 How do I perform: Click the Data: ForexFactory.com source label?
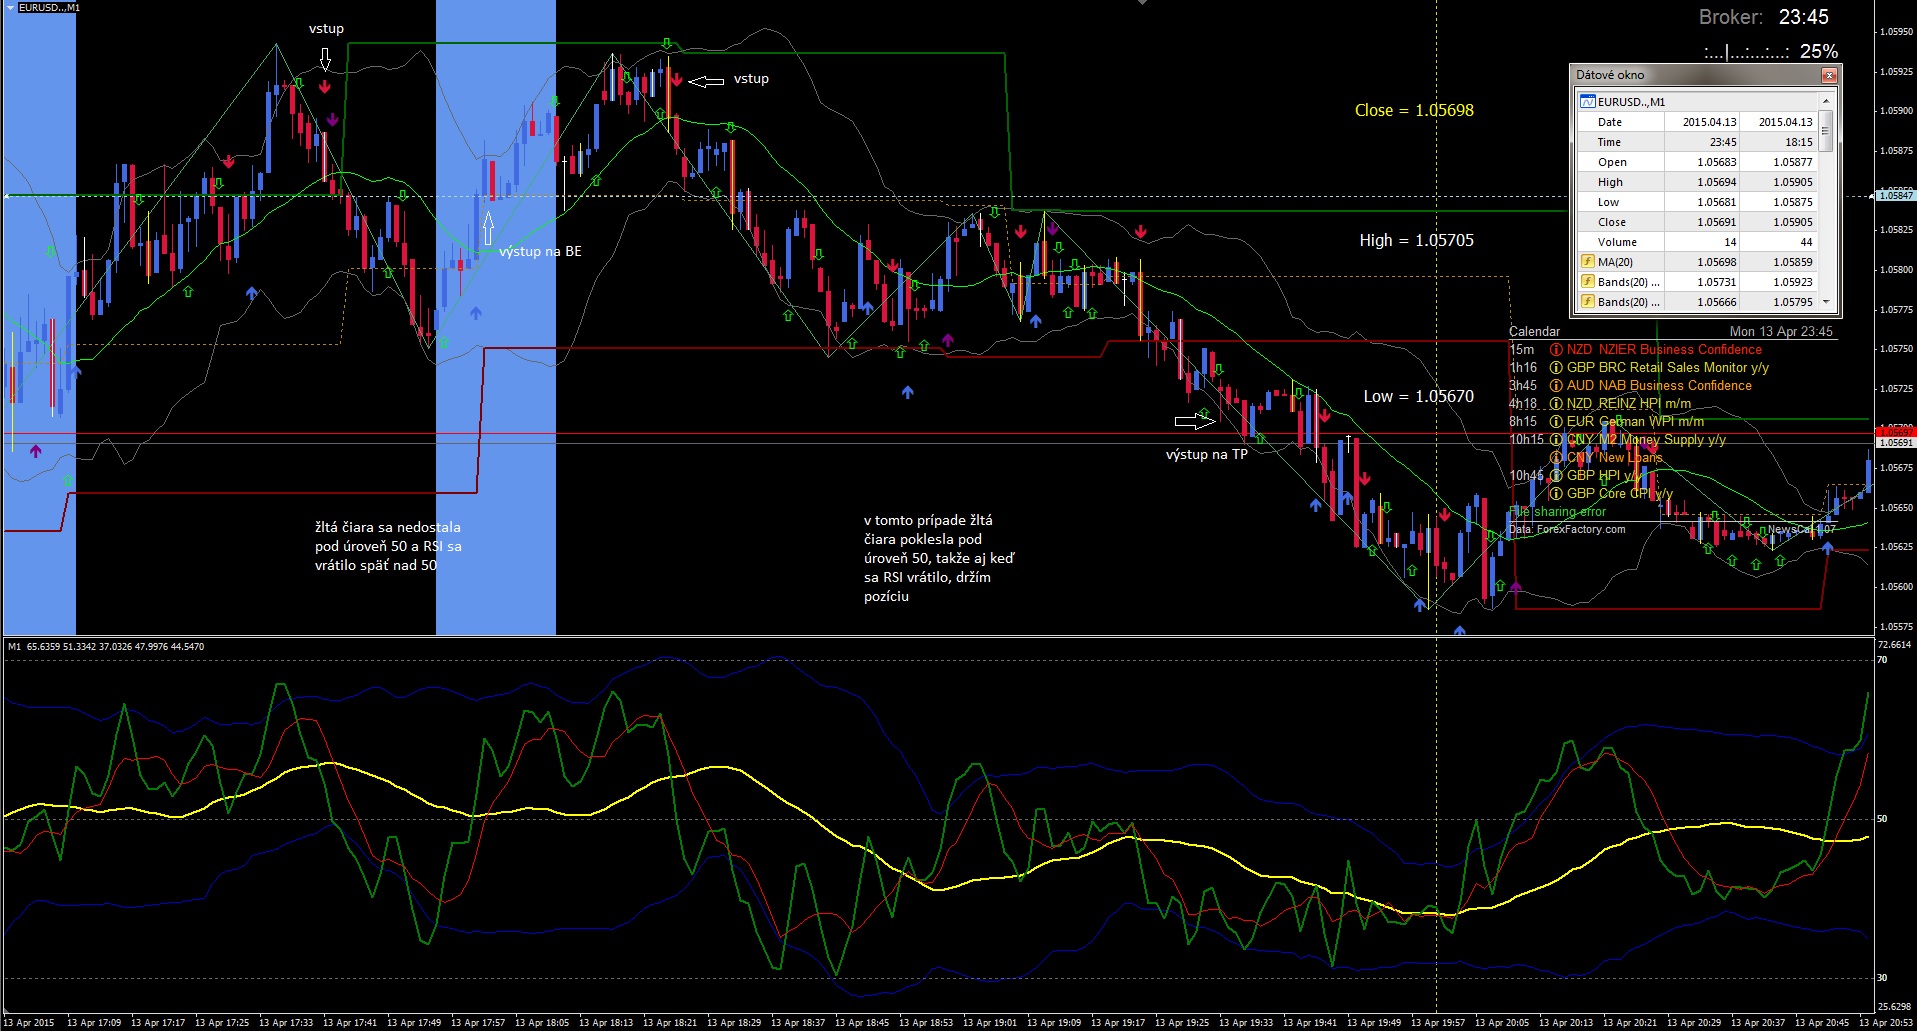pos(1567,529)
